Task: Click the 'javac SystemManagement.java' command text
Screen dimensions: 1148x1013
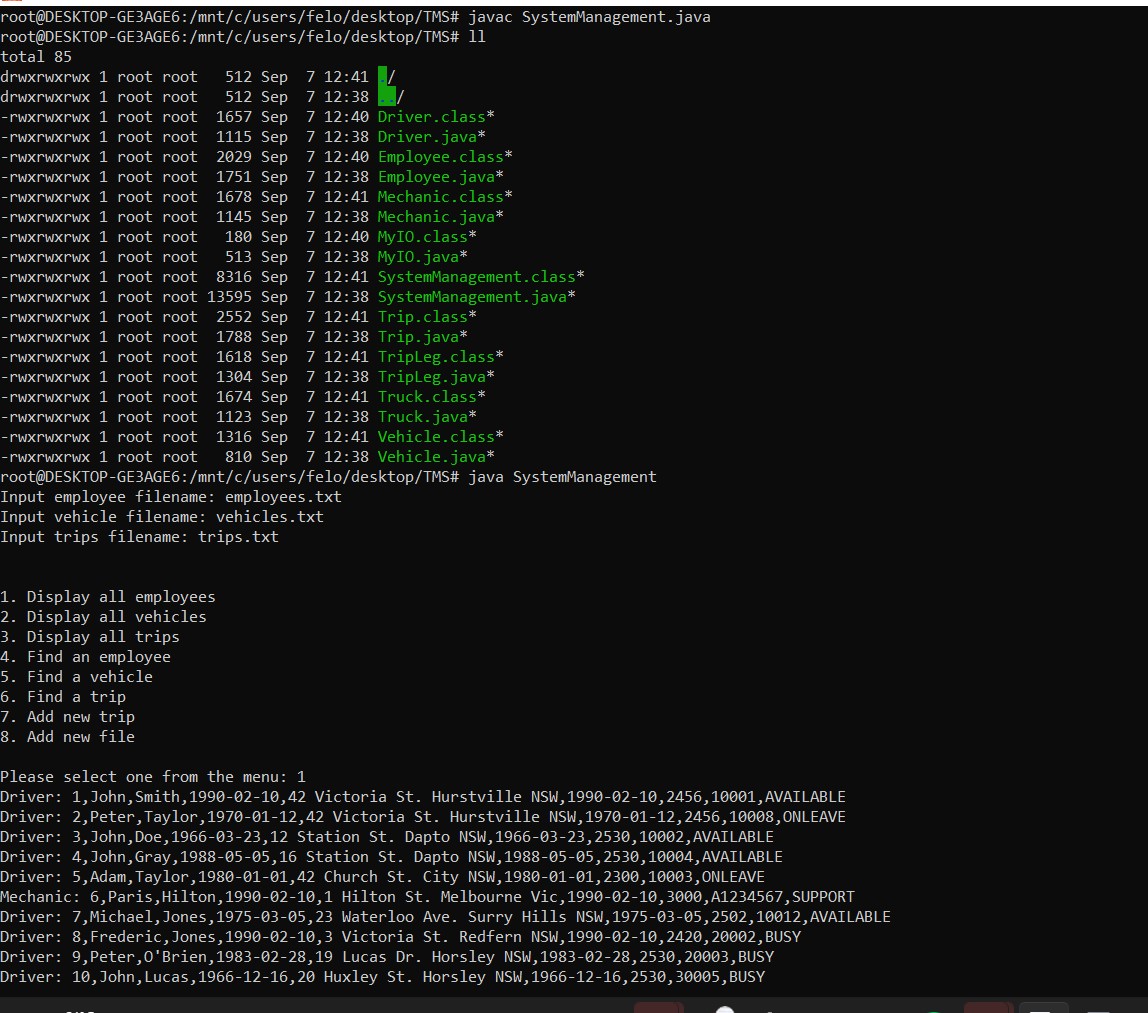Action: [x=589, y=17]
